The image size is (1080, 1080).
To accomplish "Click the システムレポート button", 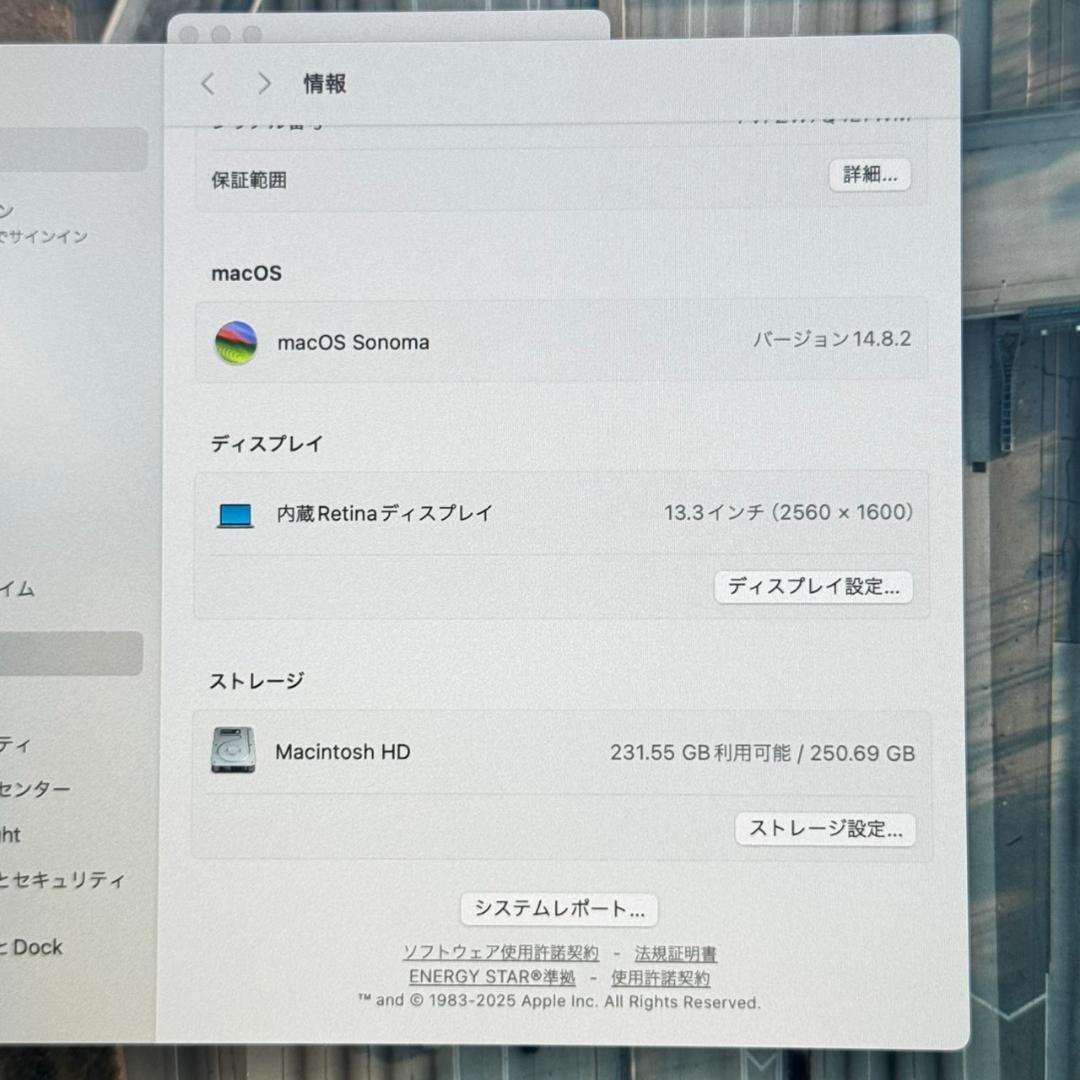I will (x=557, y=910).
